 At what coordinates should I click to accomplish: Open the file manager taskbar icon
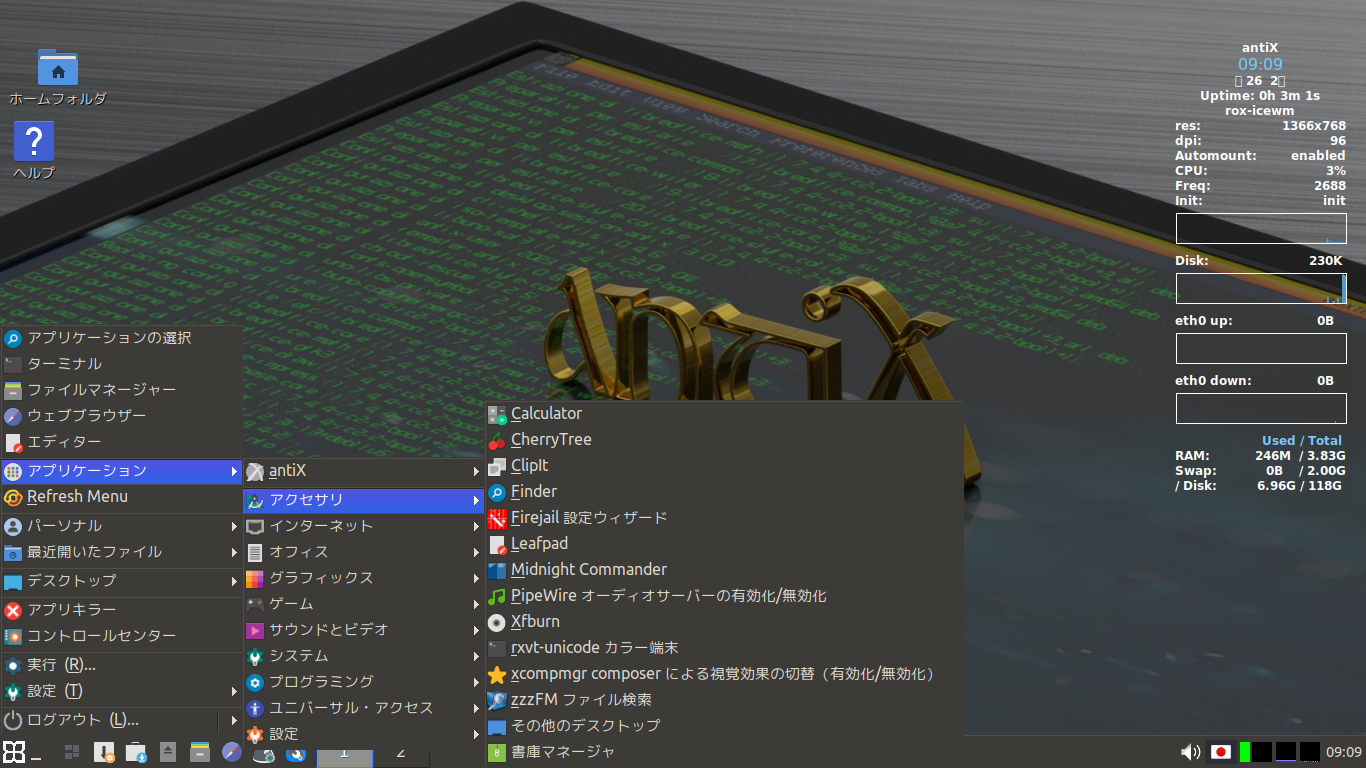pos(200,752)
